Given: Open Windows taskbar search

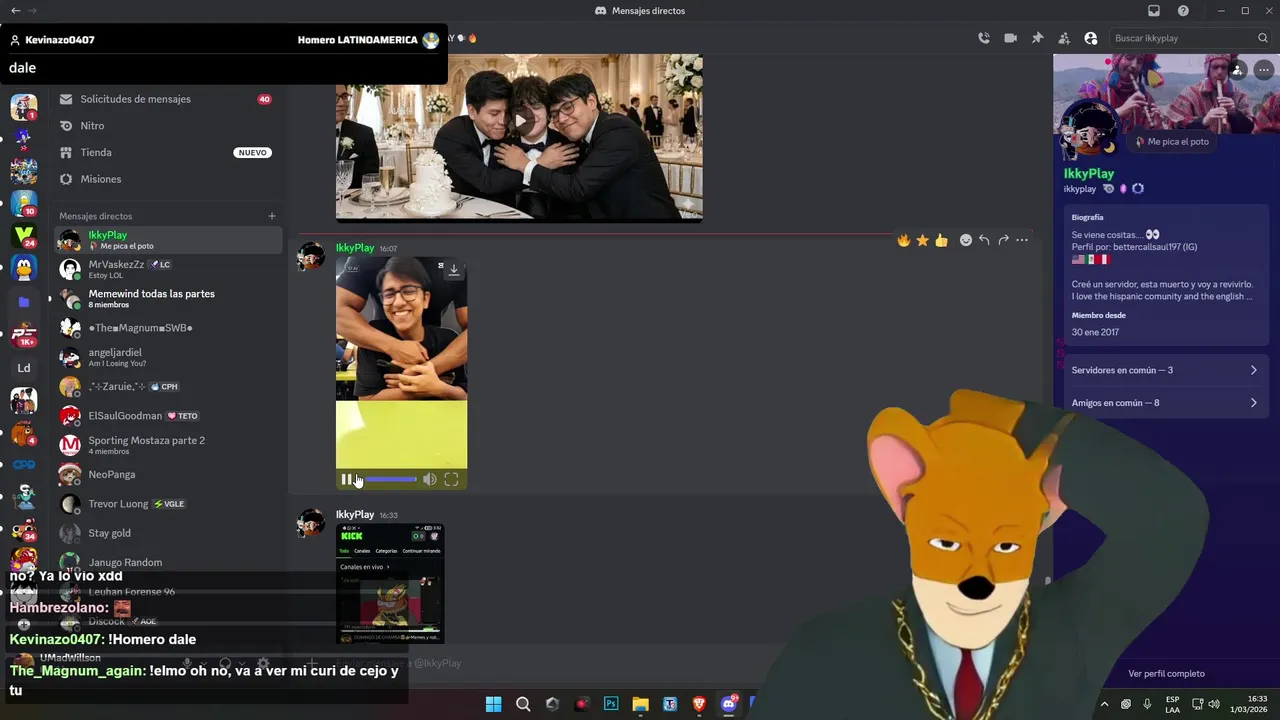Looking at the screenshot, I should tap(523, 704).
